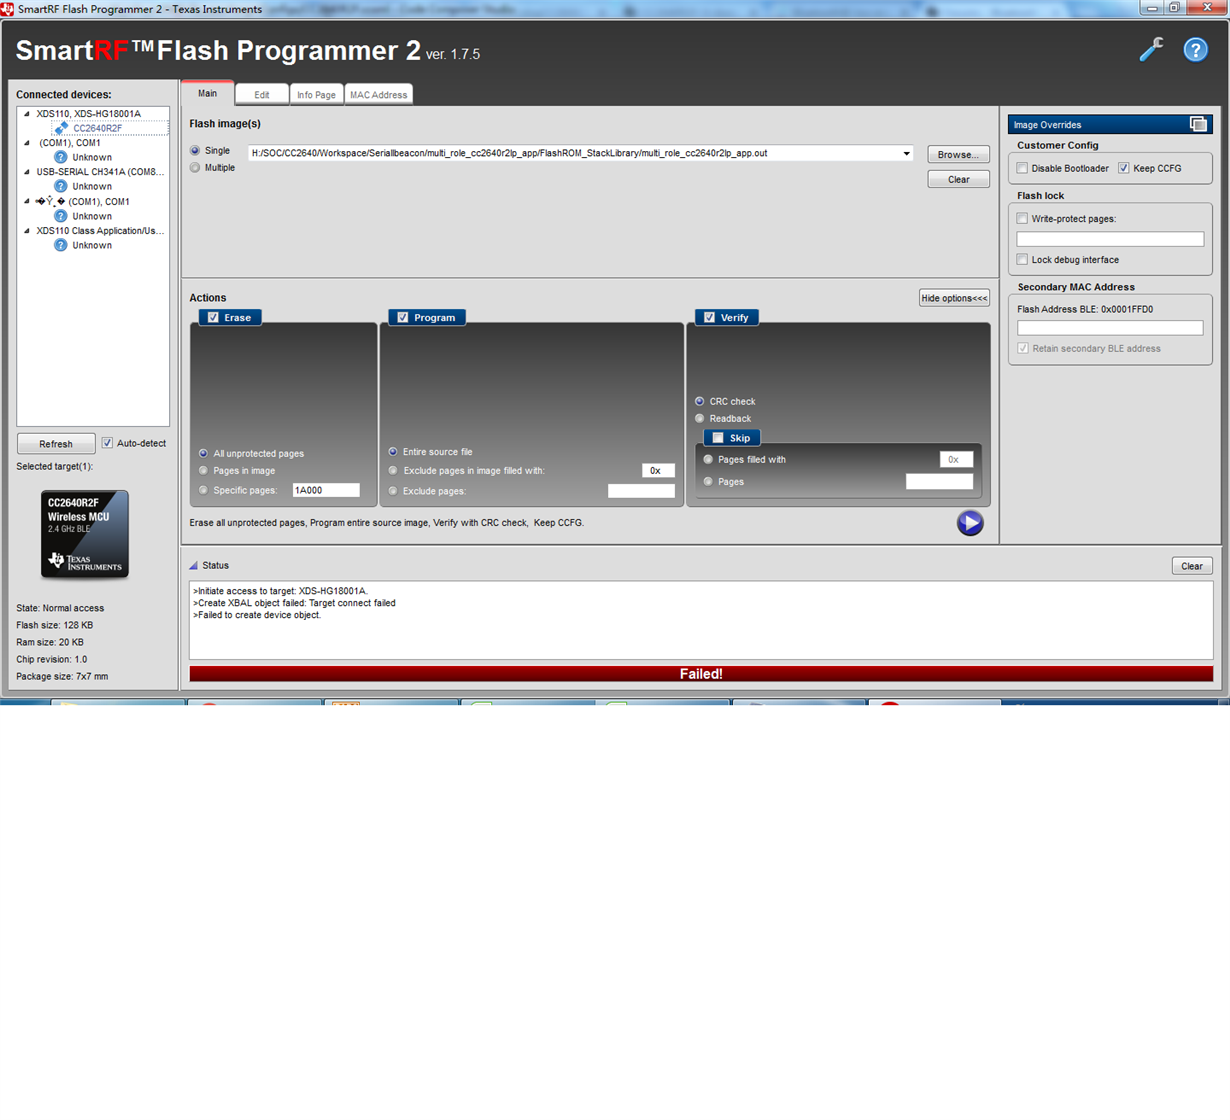The width and height of the screenshot is (1230, 1120).
Task: Click the 0x field beside Pages filled with
Action: [956, 460]
